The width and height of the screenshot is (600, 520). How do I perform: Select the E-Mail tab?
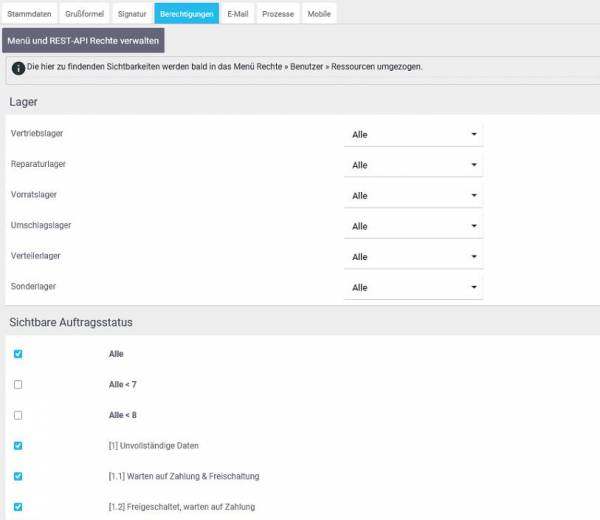237,14
